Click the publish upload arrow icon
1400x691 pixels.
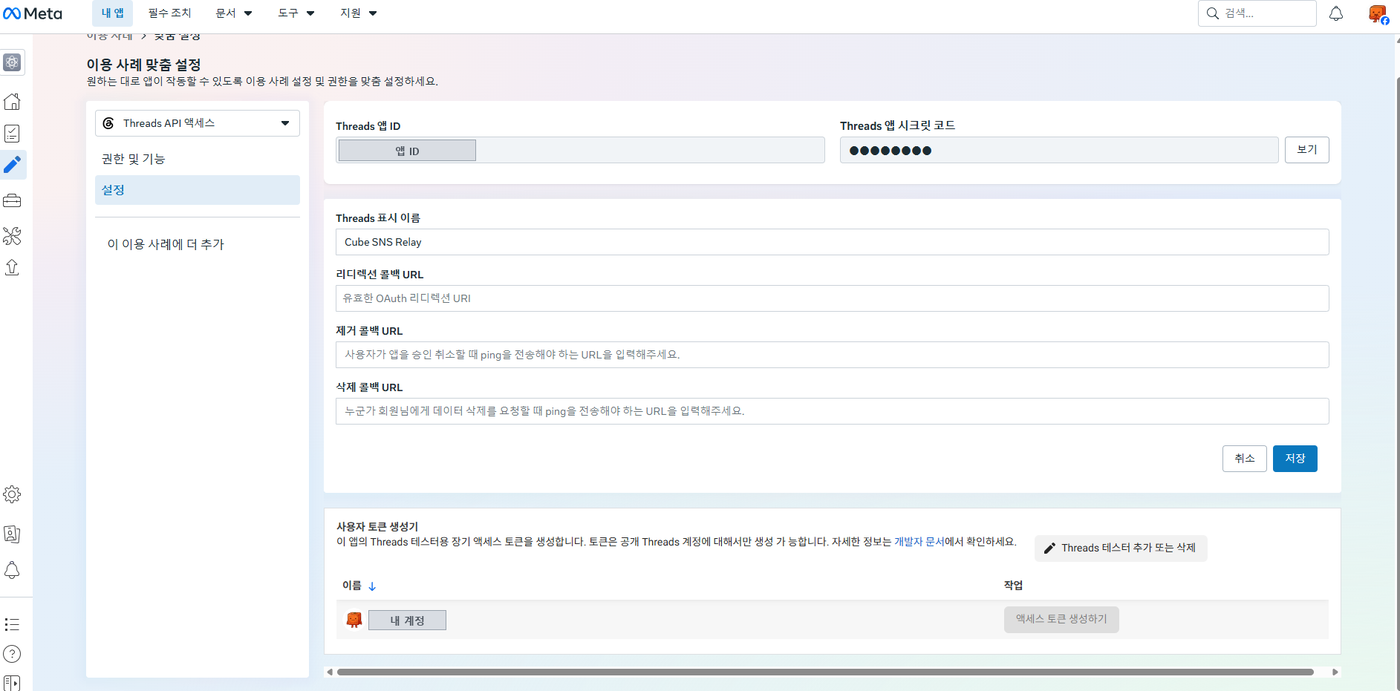click(x=12, y=267)
